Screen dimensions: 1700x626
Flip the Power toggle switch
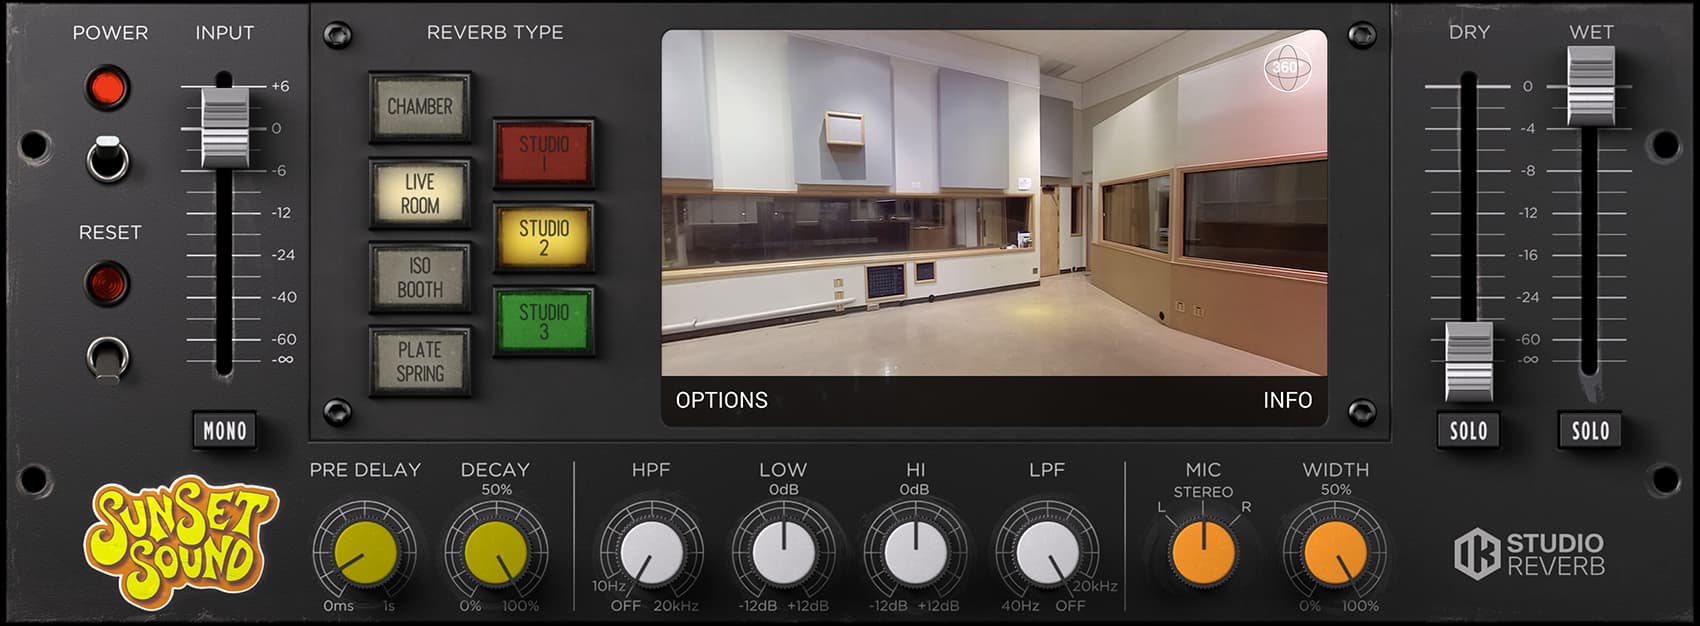pos(107,158)
